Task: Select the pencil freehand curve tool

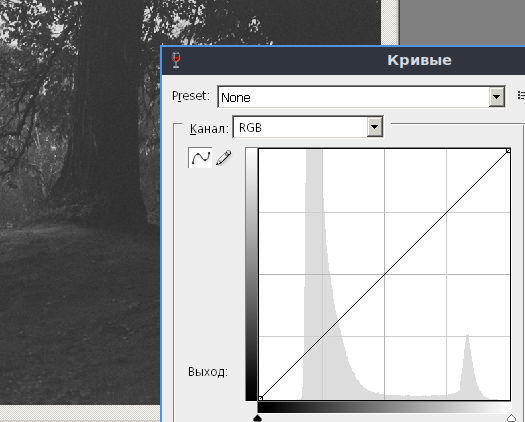Action: tap(224, 157)
